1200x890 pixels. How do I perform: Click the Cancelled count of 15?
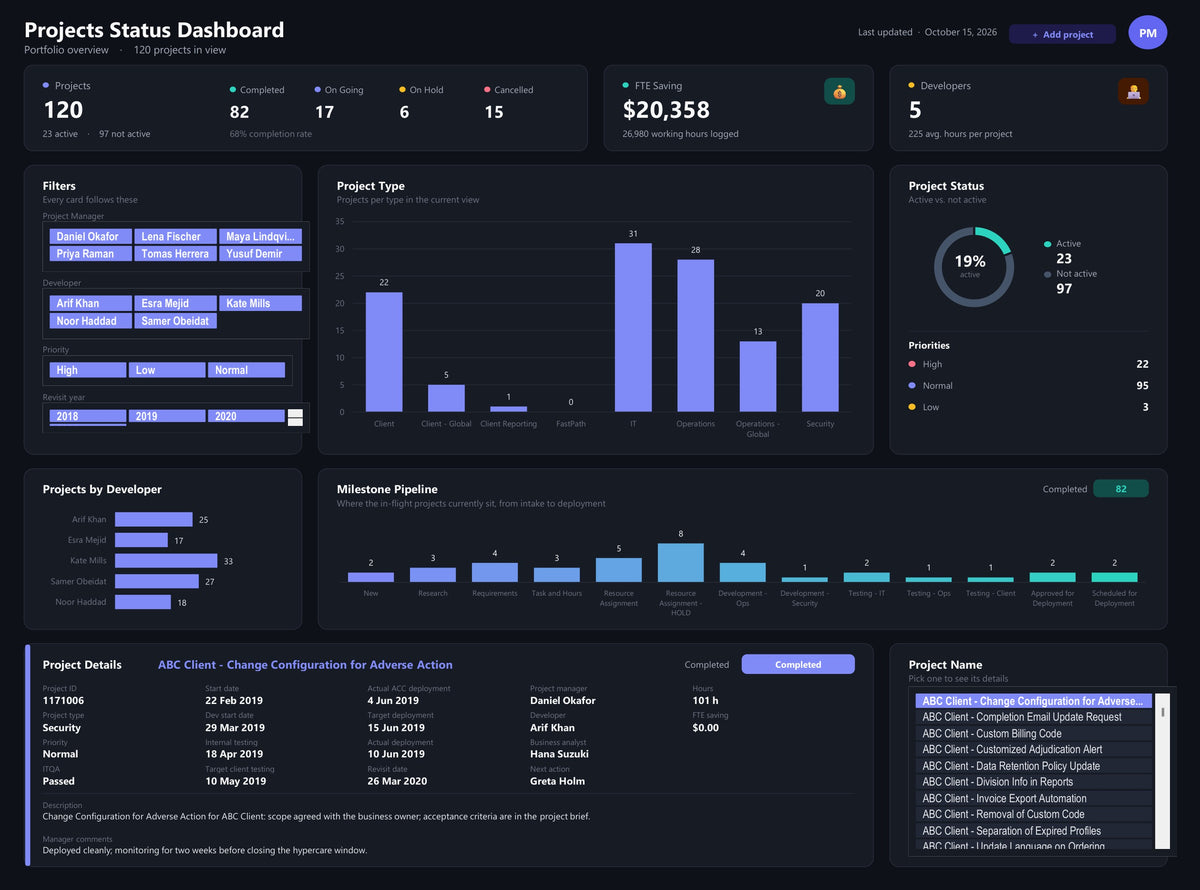click(x=494, y=112)
